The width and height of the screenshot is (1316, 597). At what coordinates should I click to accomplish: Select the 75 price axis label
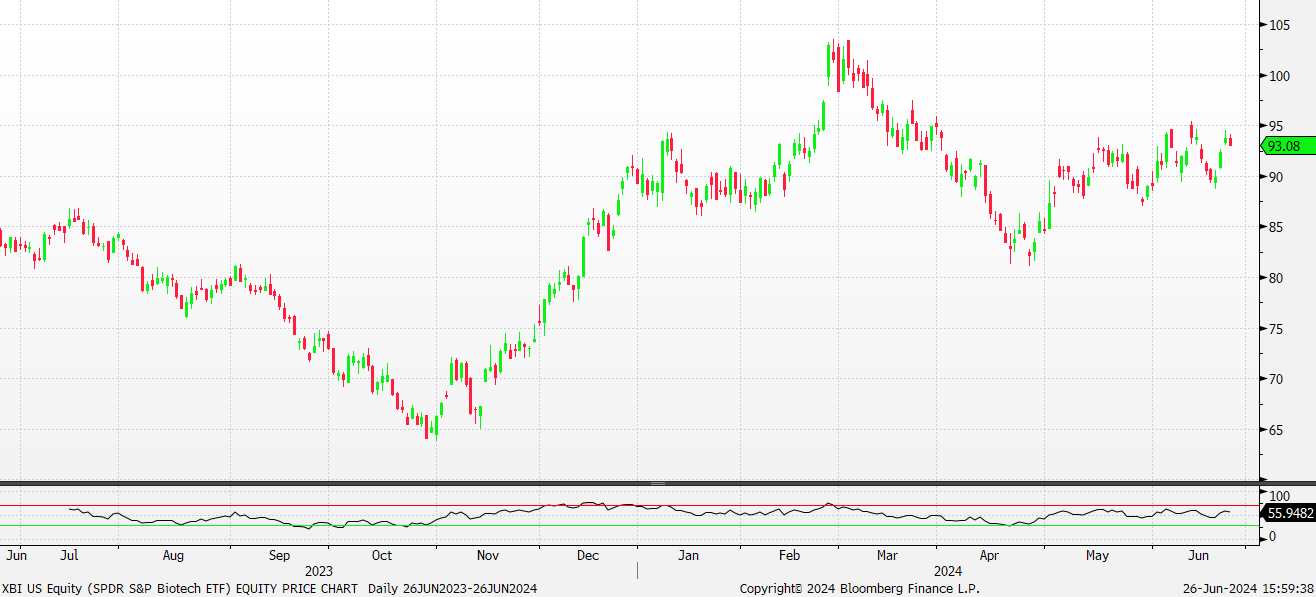click(x=1276, y=329)
